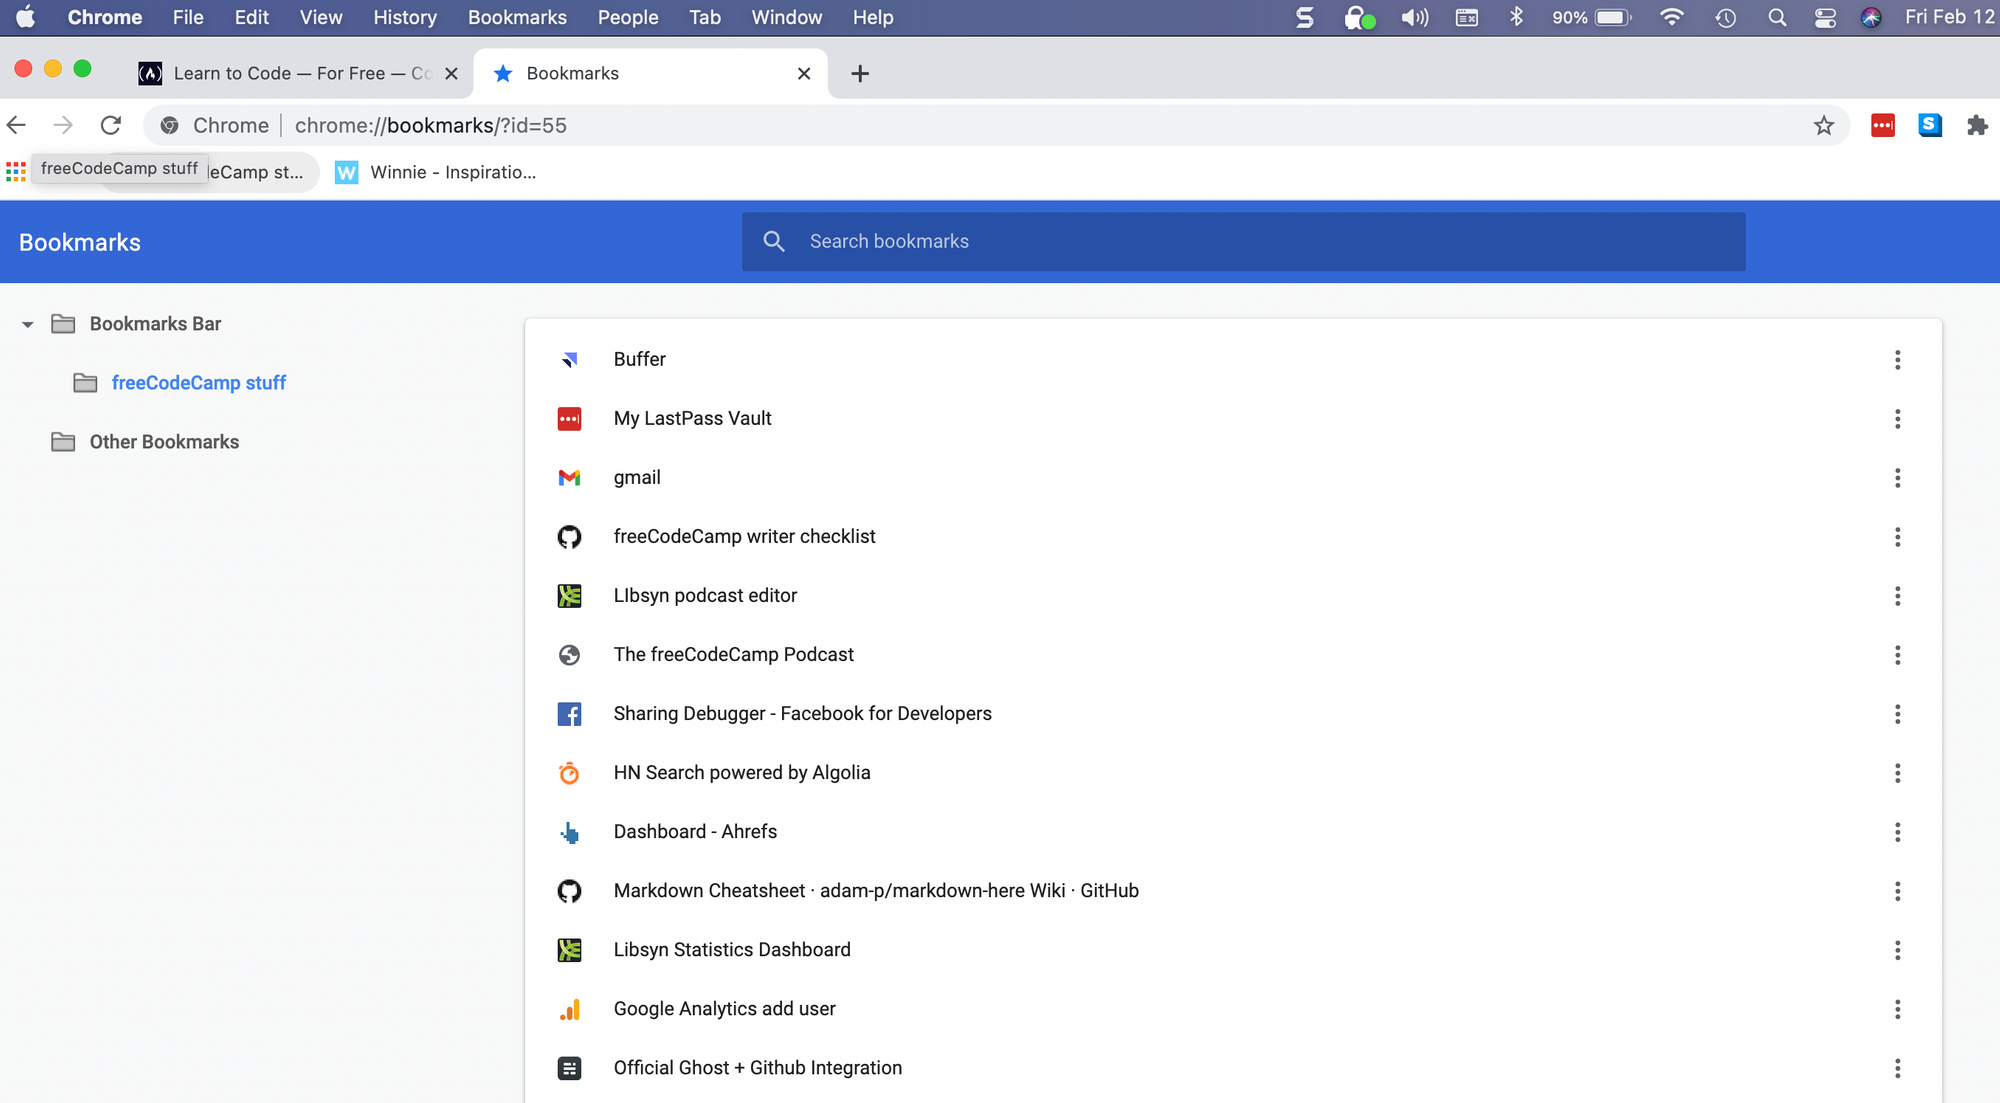Image resolution: width=2000 pixels, height=1103 pixels.
Task: Click the Wi-Fi status icon
Action: (1672, 17)
